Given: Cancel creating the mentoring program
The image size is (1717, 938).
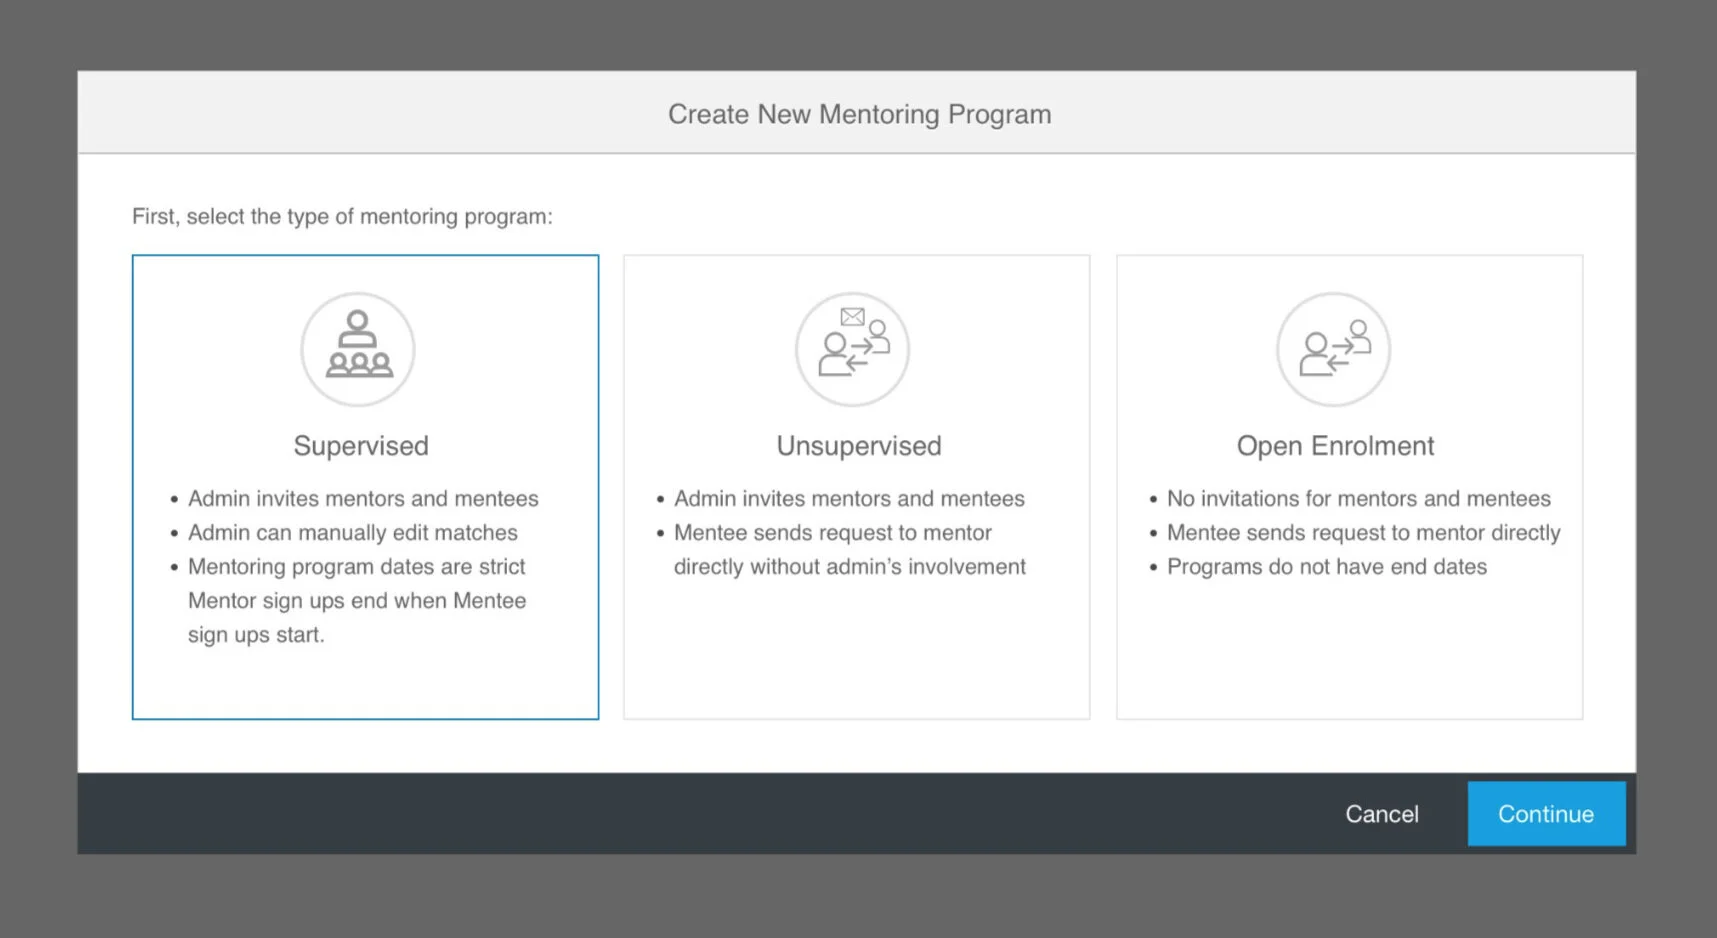Looking at the screenshot, I should (x=1382, y=814).
